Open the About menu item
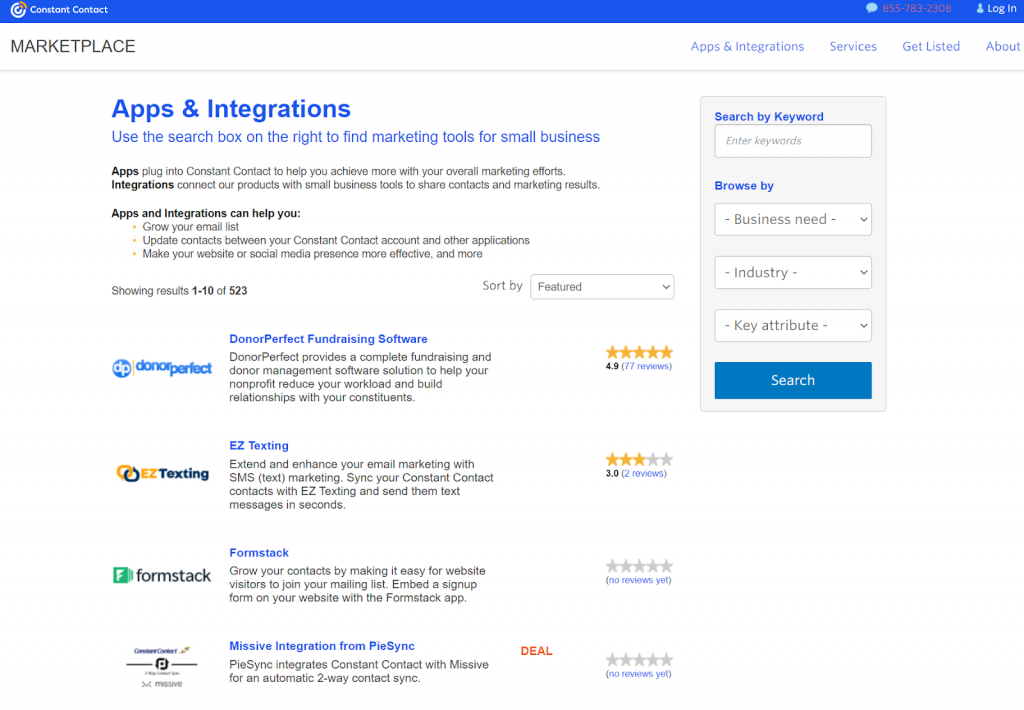Screen dimensions: 1024x710 pos(1002,46)
